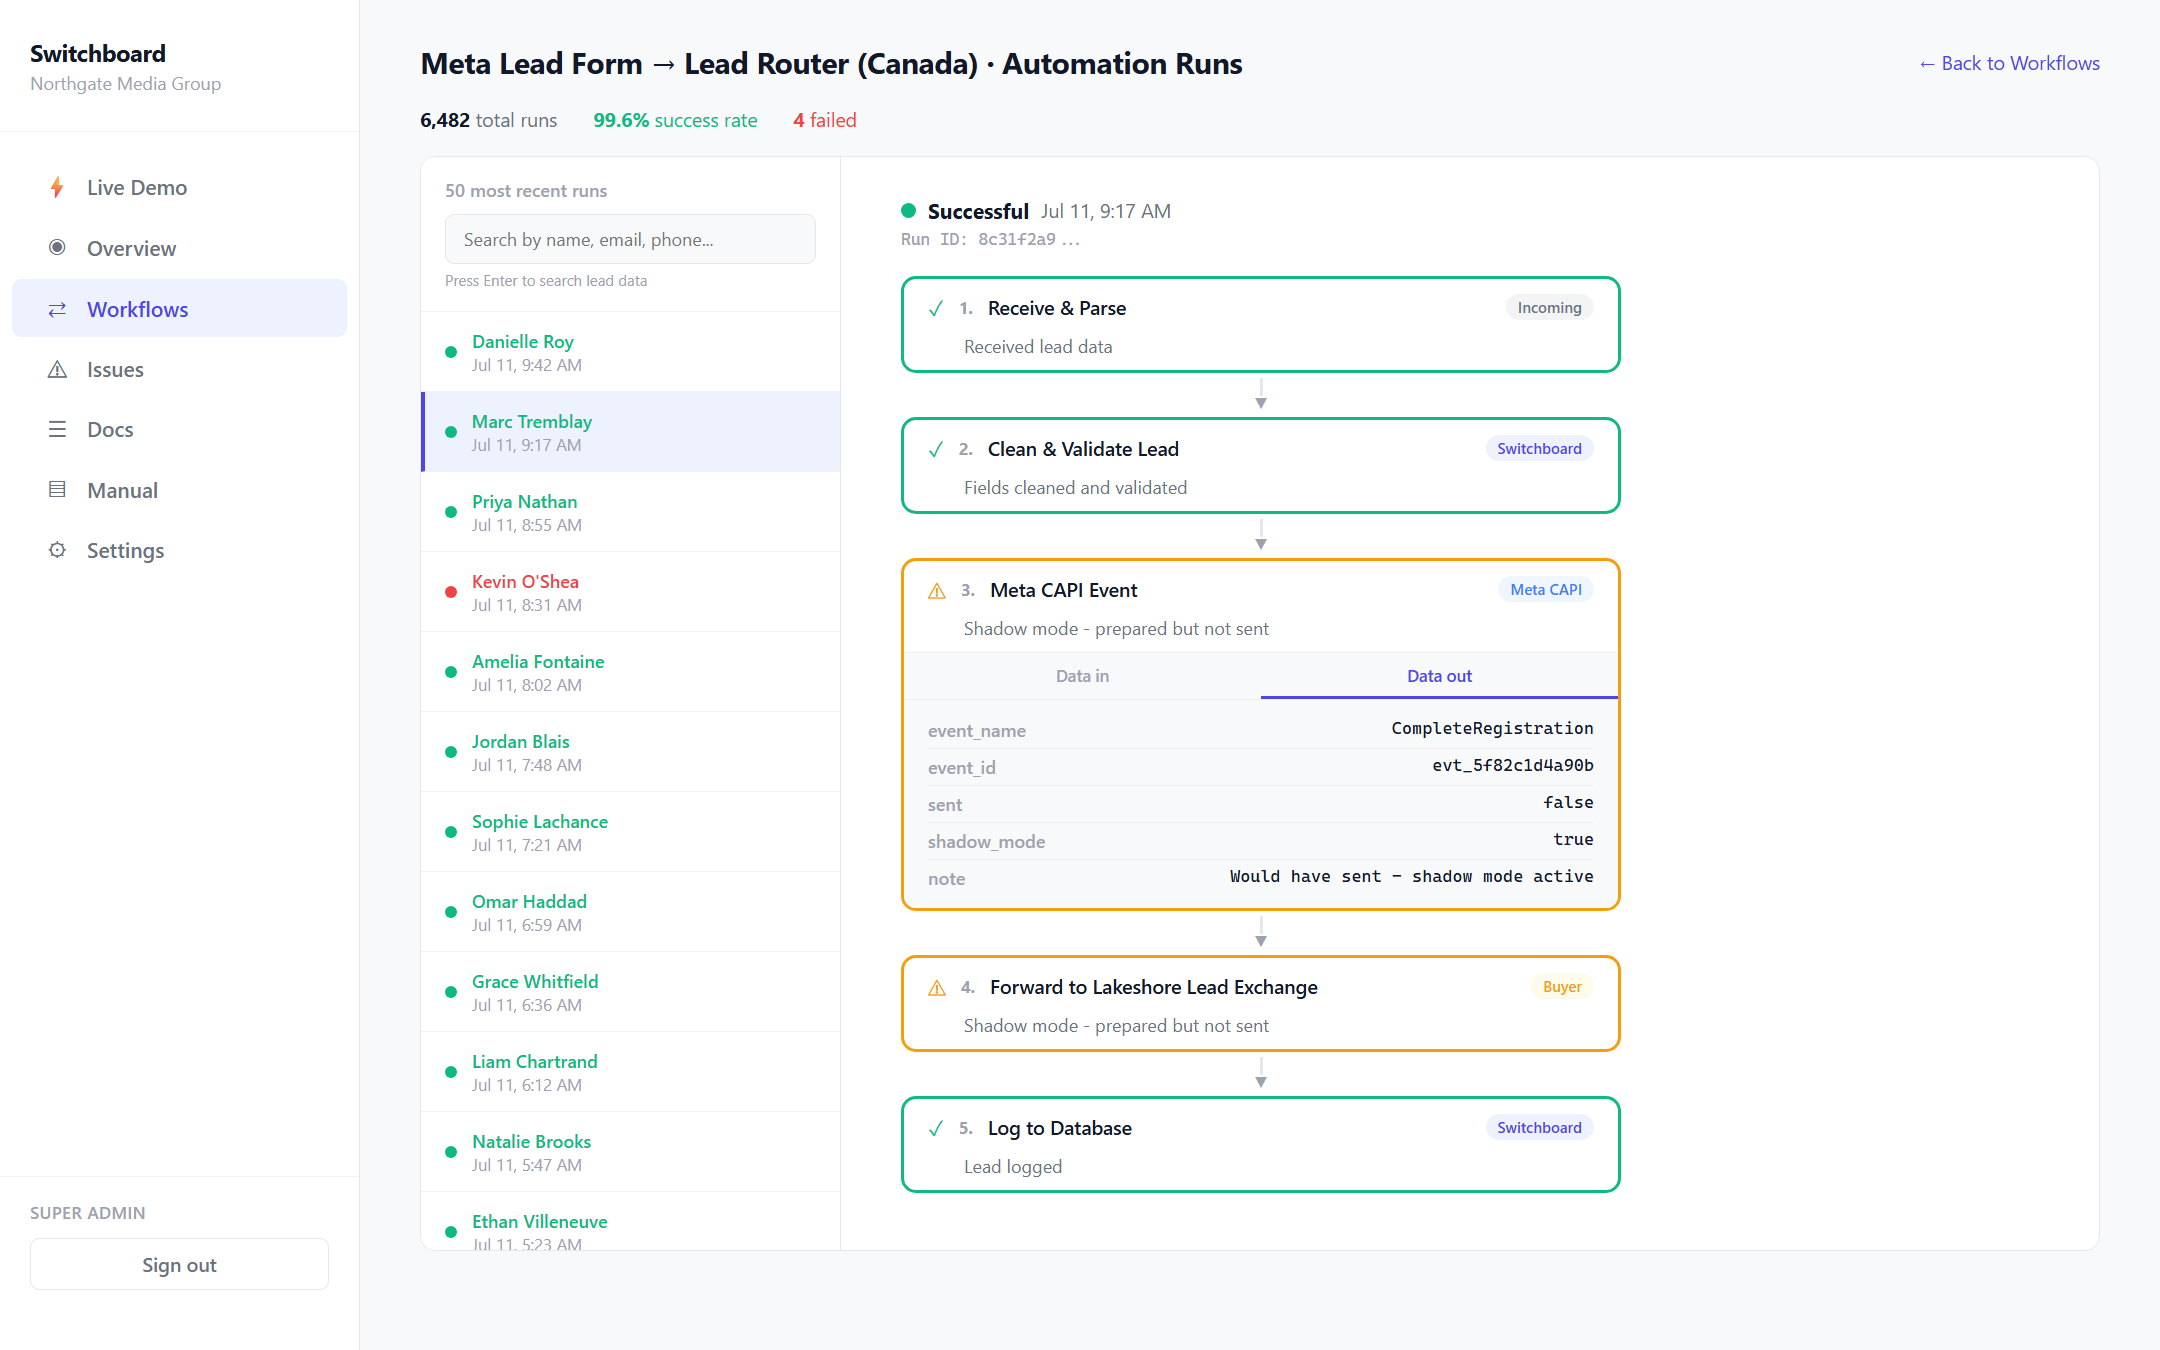Click the Workflows arrows icon
The image size is (2160, 1350).
pos(57,309)
